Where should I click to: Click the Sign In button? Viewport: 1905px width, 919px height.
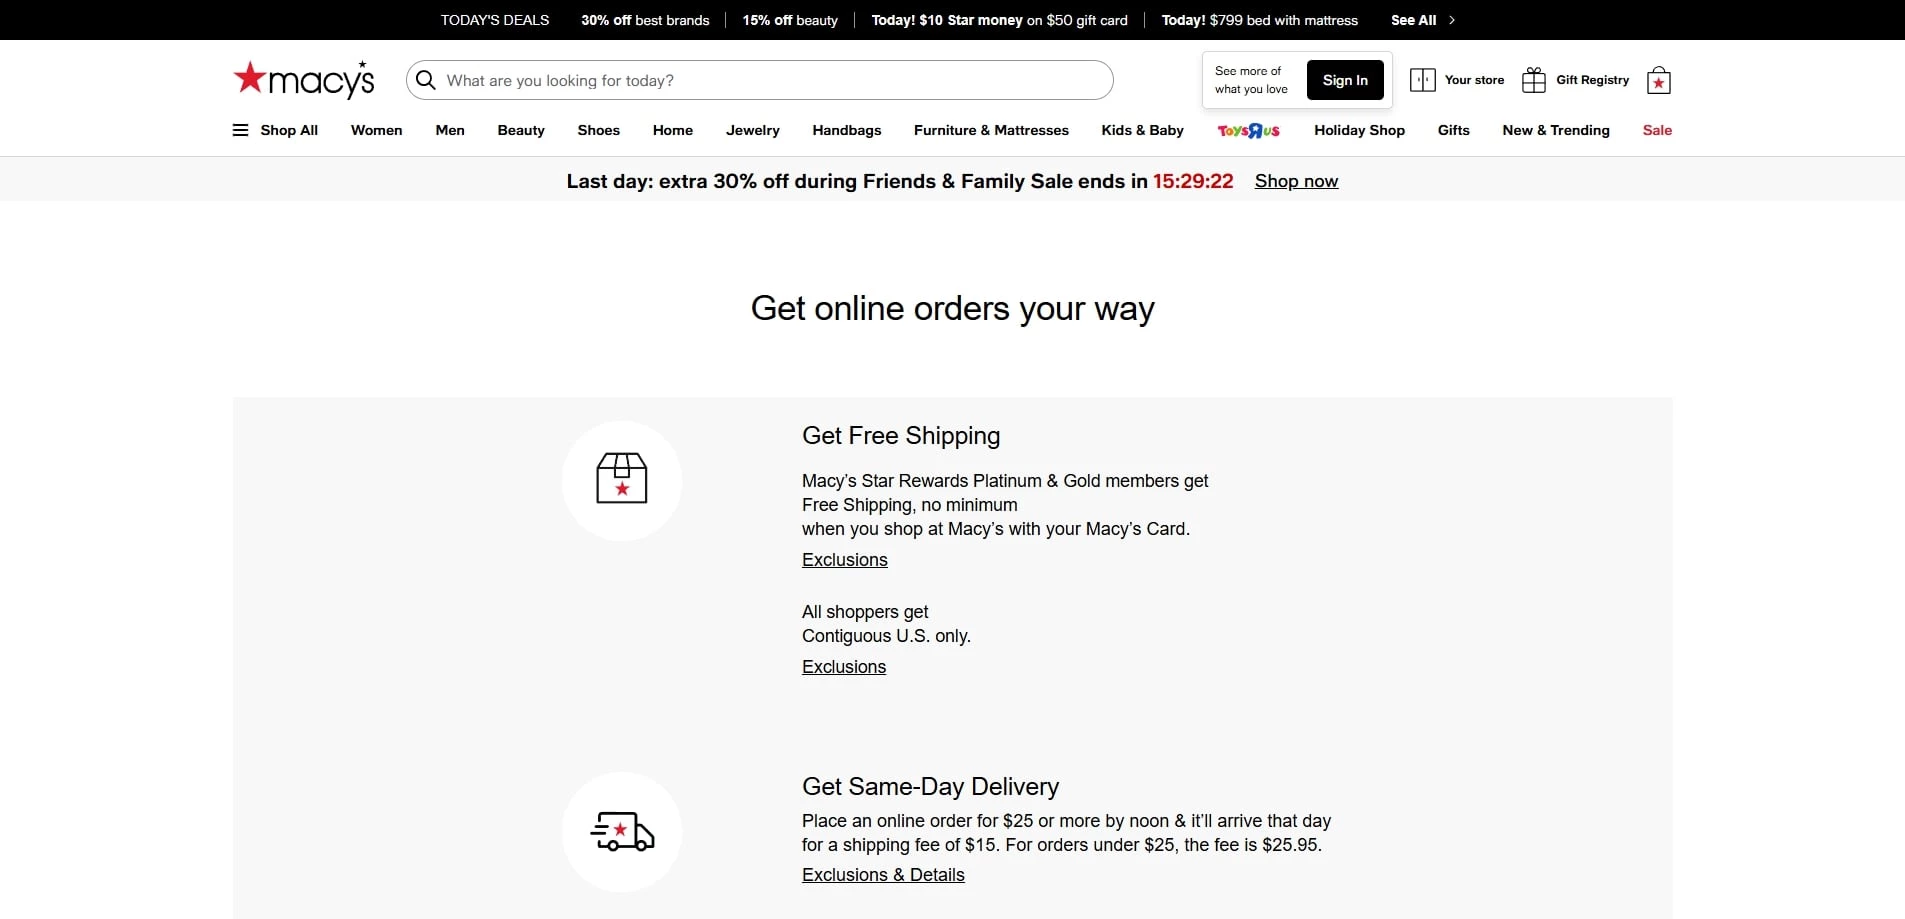click(1344, 80)
